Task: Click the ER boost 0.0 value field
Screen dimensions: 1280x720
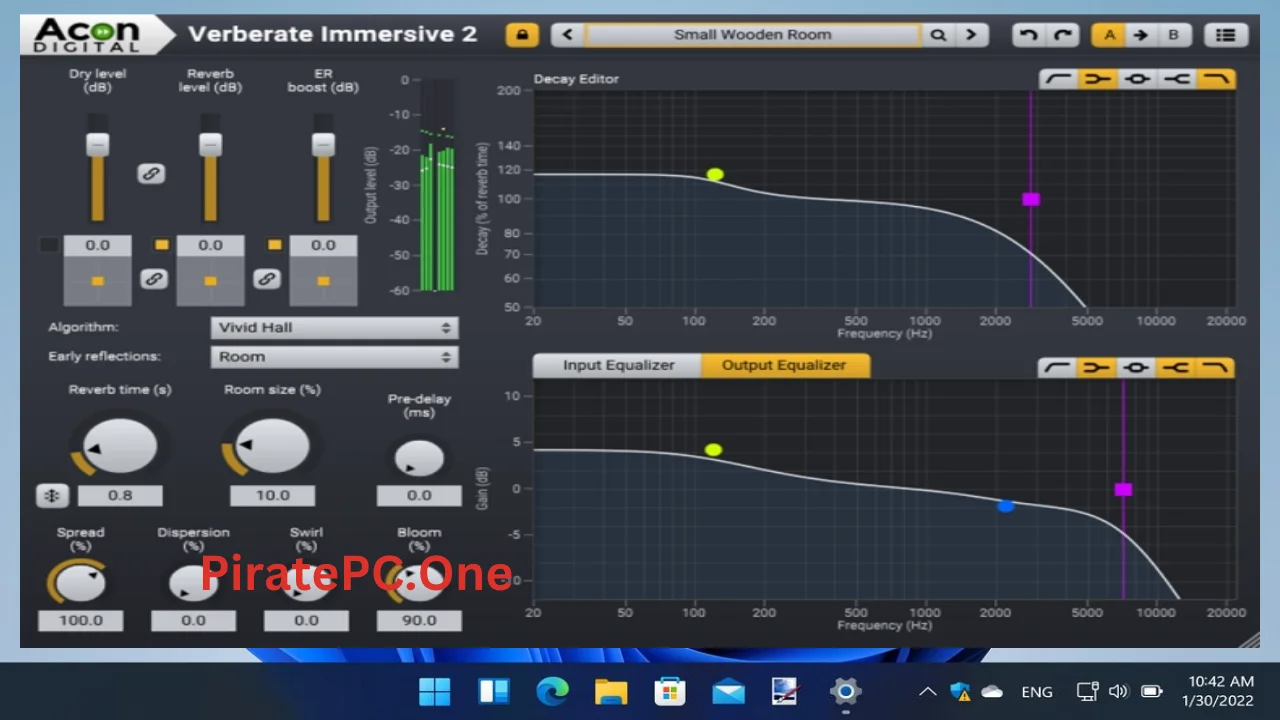Action: [x=323, y=245]
